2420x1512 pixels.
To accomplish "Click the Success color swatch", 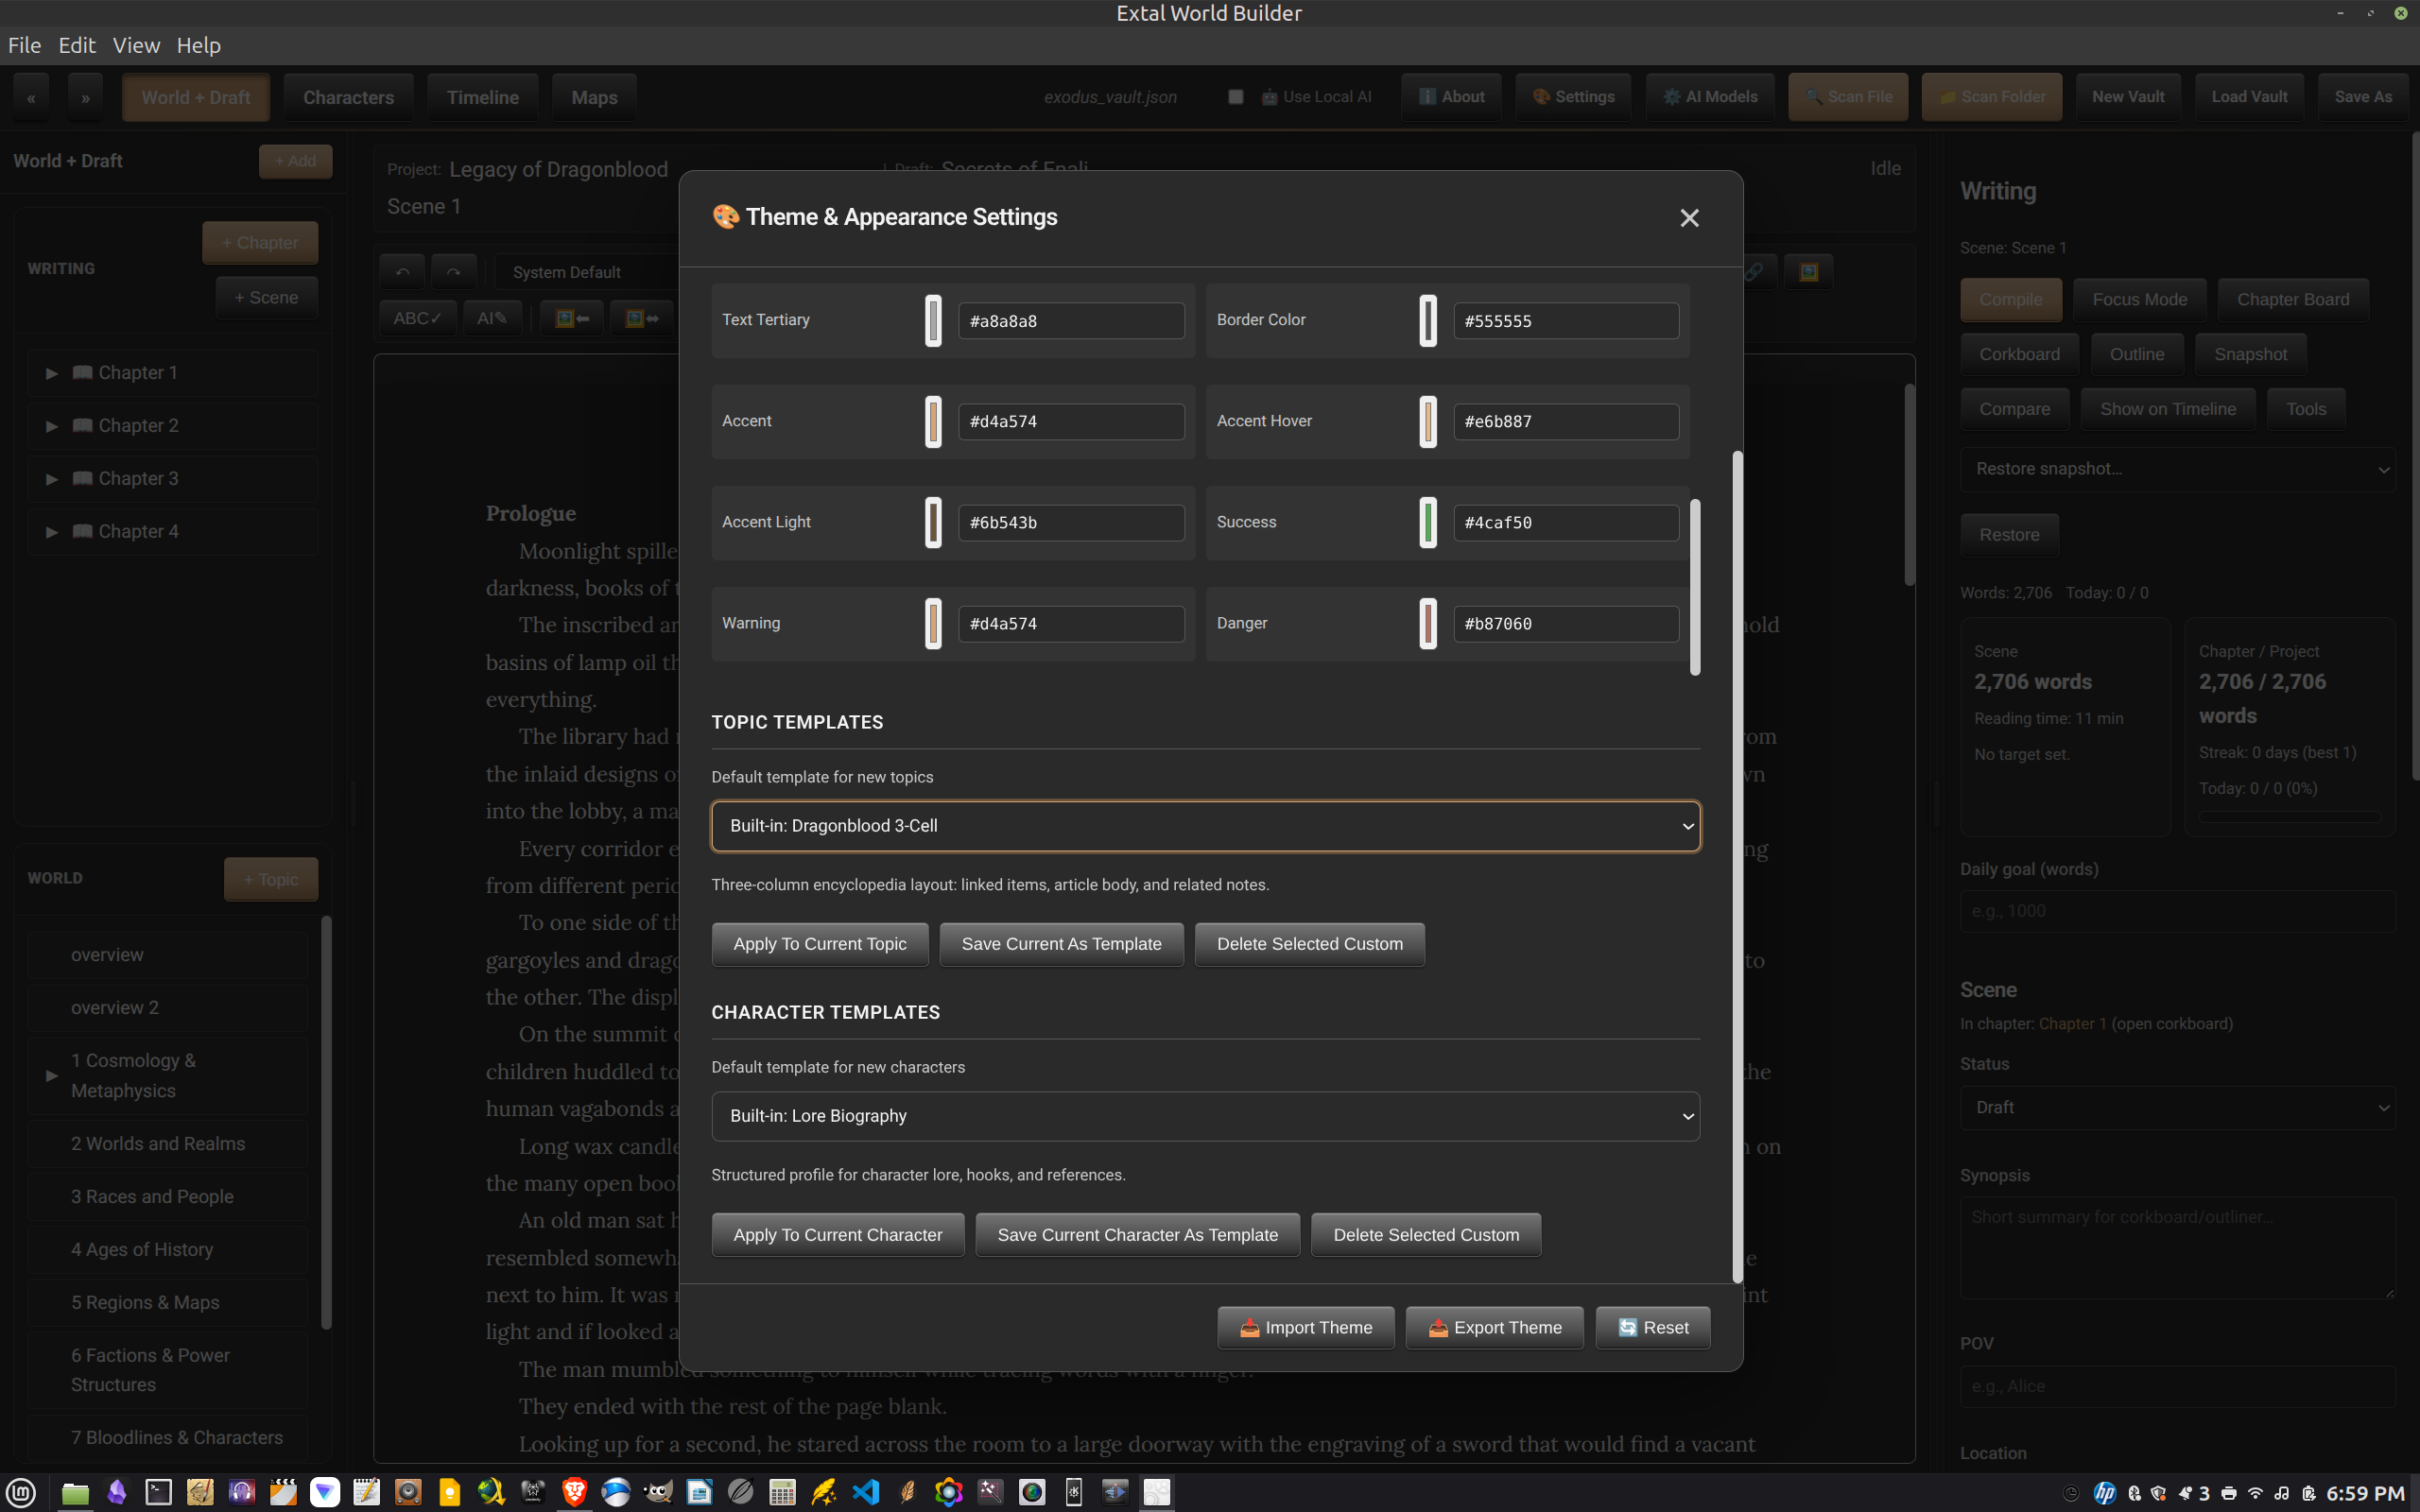I will tap(1427, 522).
